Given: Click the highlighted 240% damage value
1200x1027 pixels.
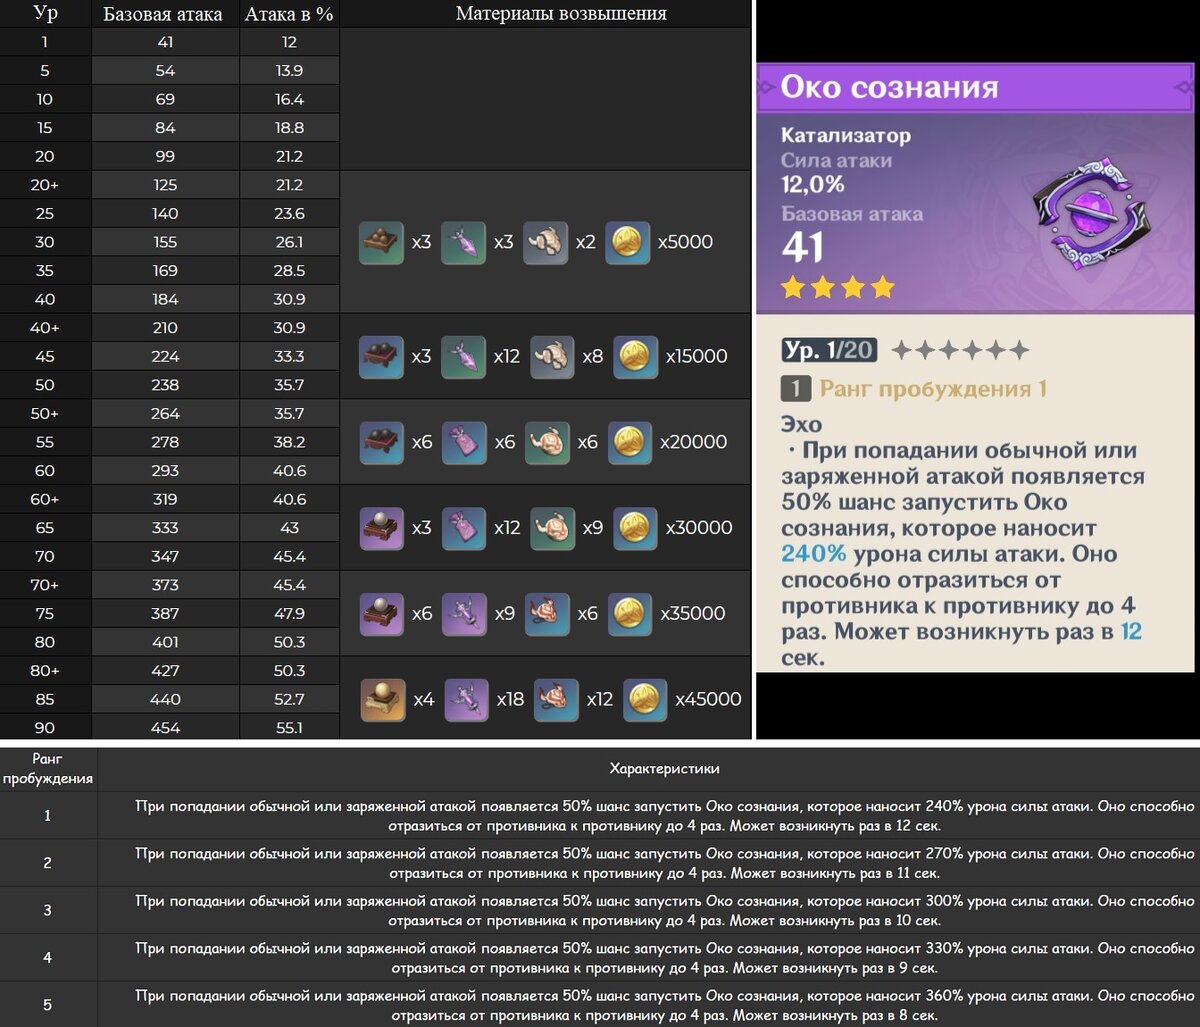Looking at the screenshot, I should coord(814,554).
